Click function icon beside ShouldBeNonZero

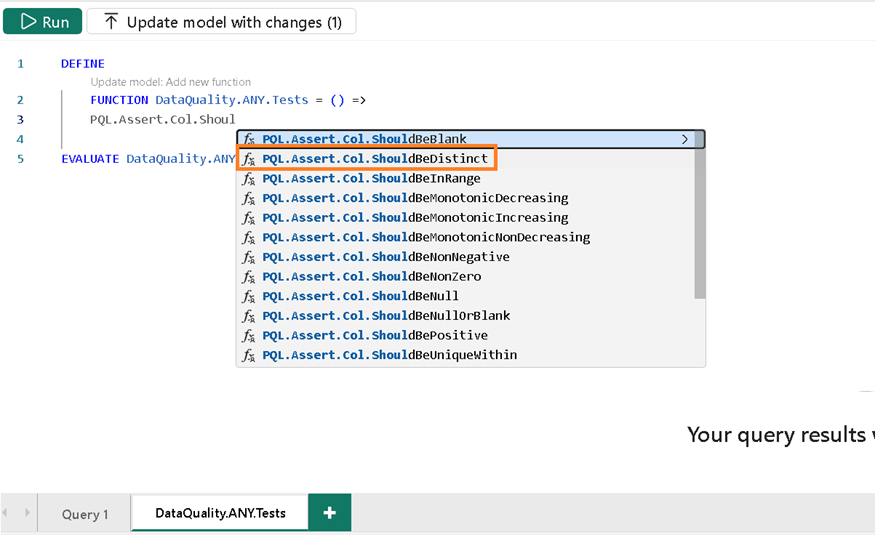tap(249, 276)
